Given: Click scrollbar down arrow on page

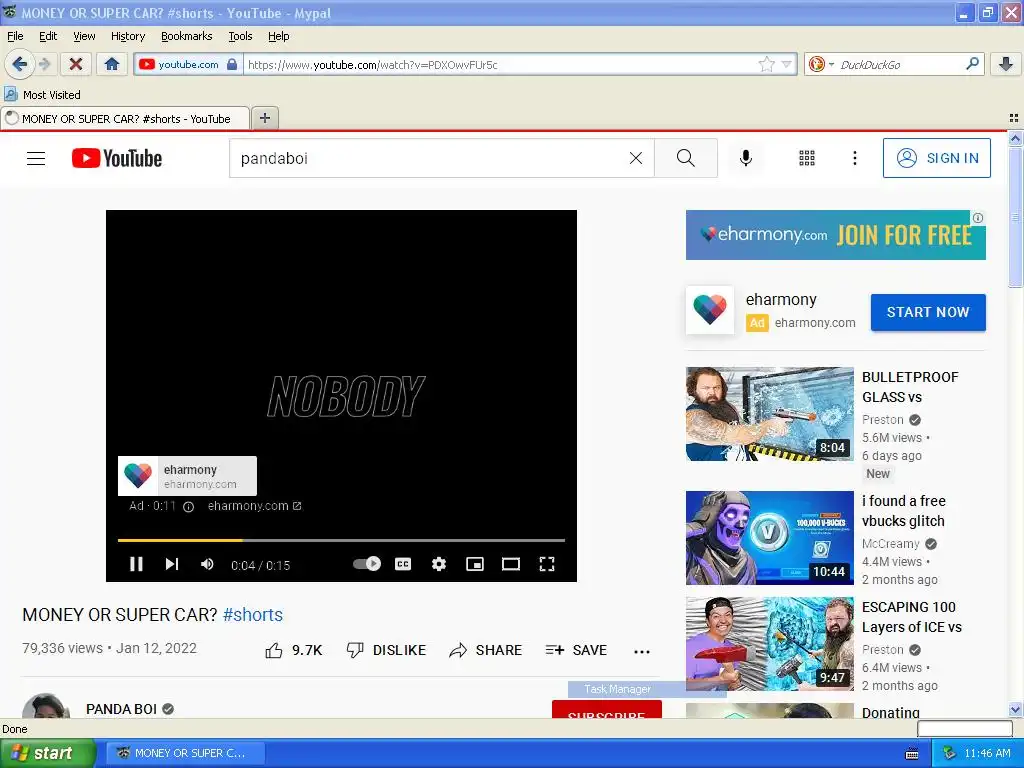Looking at the screenshot, I should click(x=1015, y=710).
